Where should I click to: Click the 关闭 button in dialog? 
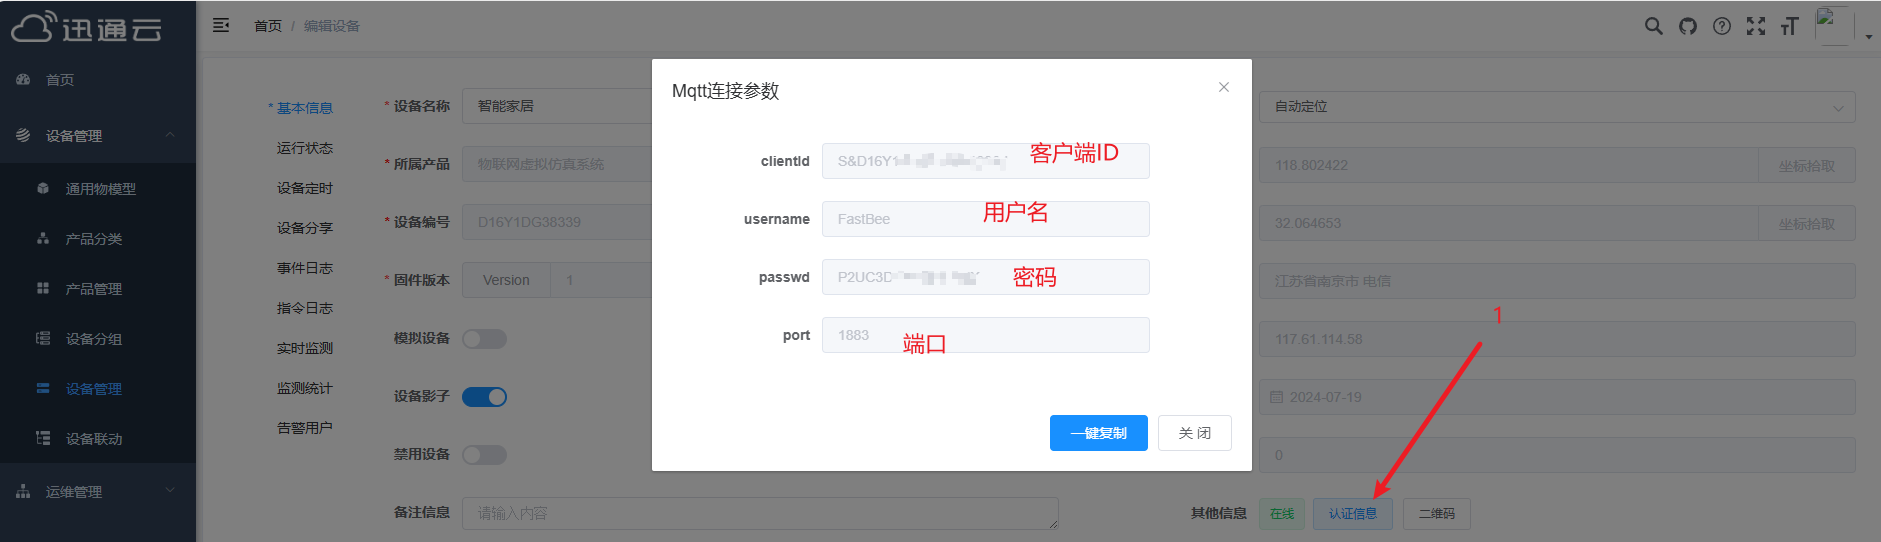point(1194,433)
